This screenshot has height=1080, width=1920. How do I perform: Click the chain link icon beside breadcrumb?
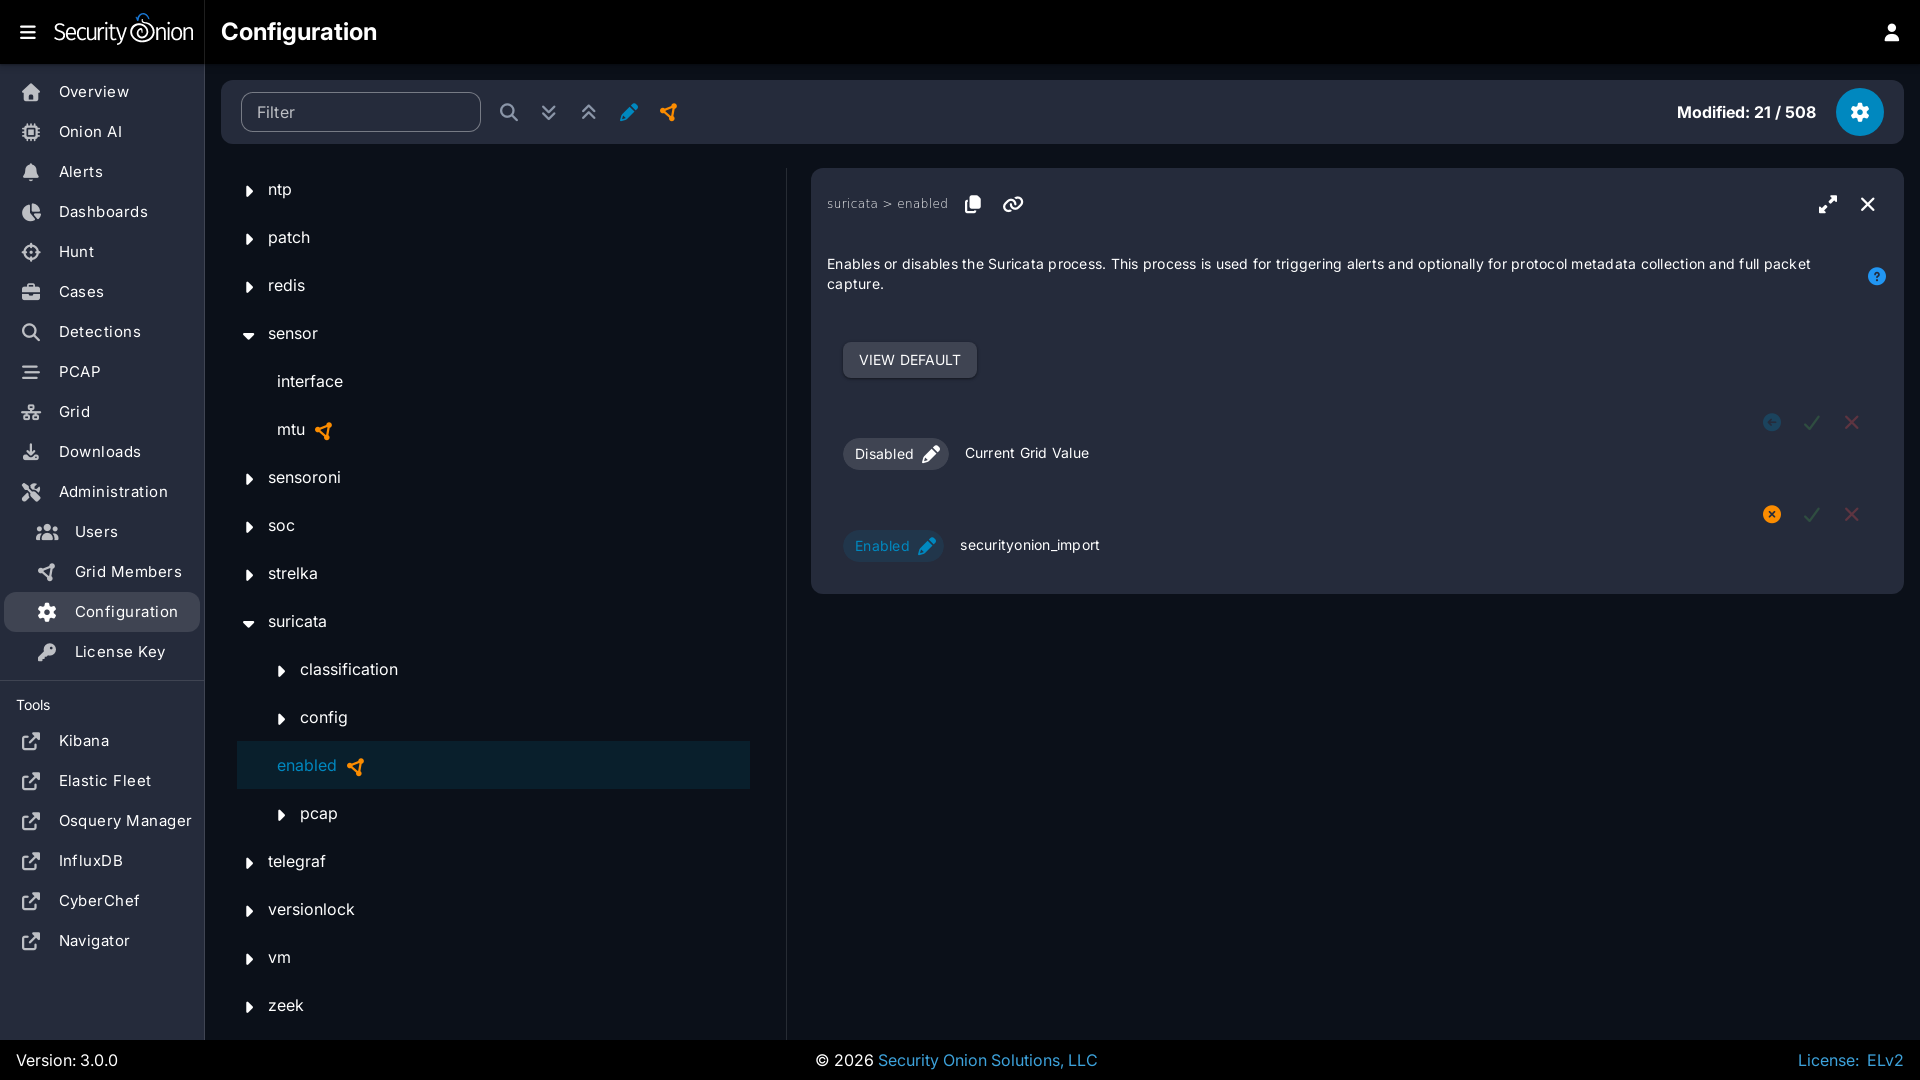pyautogui.click(x=1013, y=204)
